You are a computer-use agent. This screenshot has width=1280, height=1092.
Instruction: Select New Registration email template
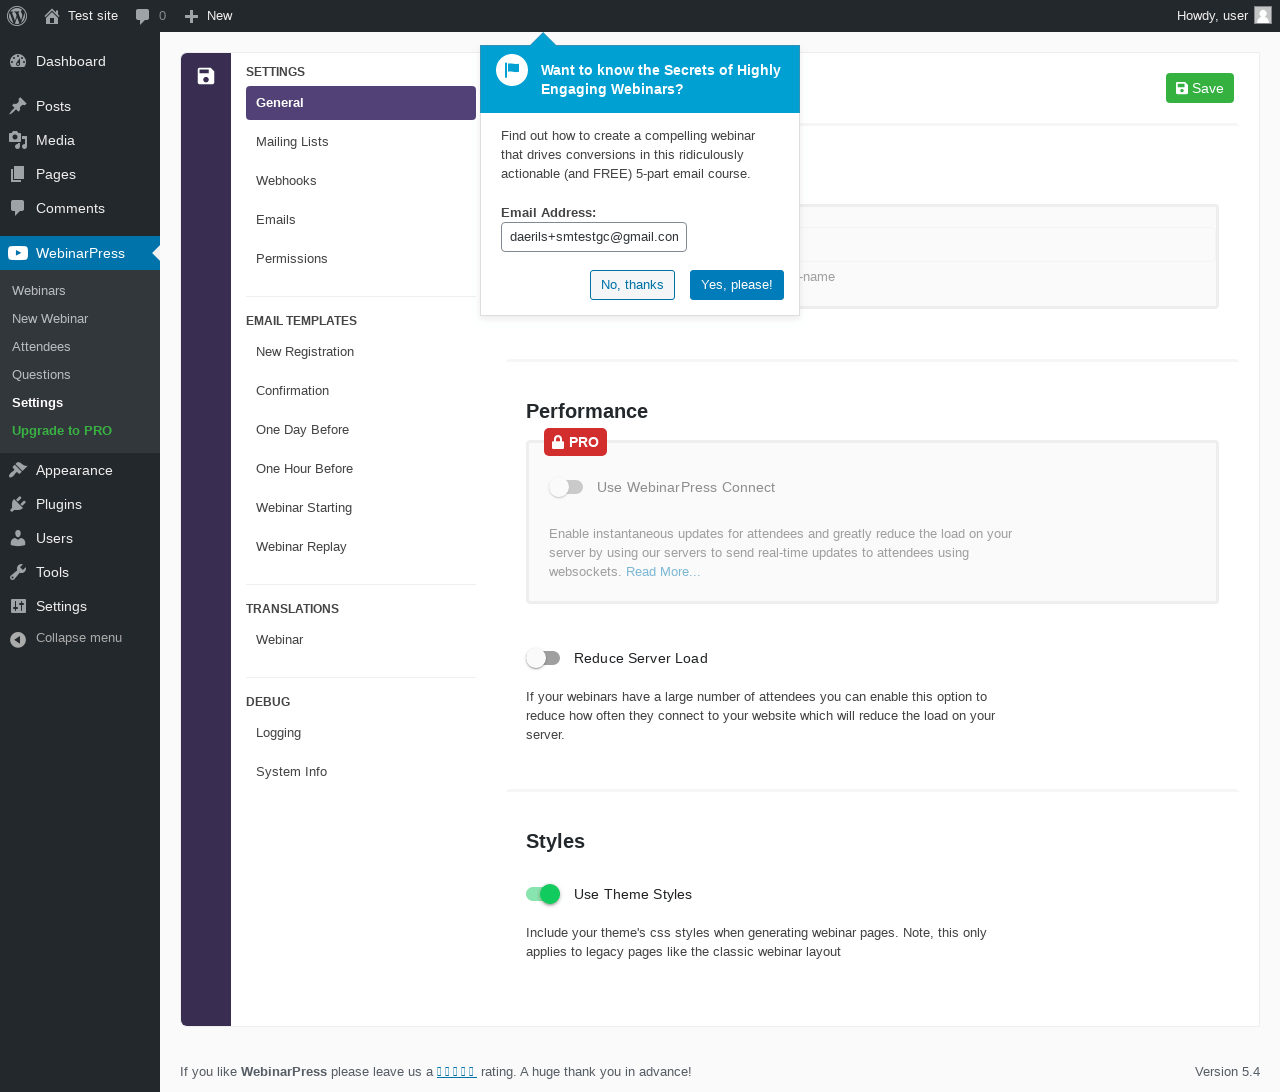point(361,352)
